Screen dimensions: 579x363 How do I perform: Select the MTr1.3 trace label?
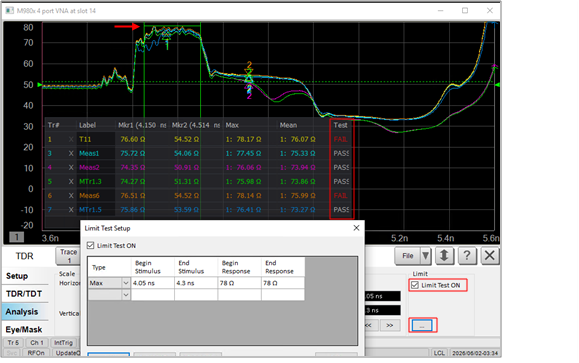[x=90, y=181]
